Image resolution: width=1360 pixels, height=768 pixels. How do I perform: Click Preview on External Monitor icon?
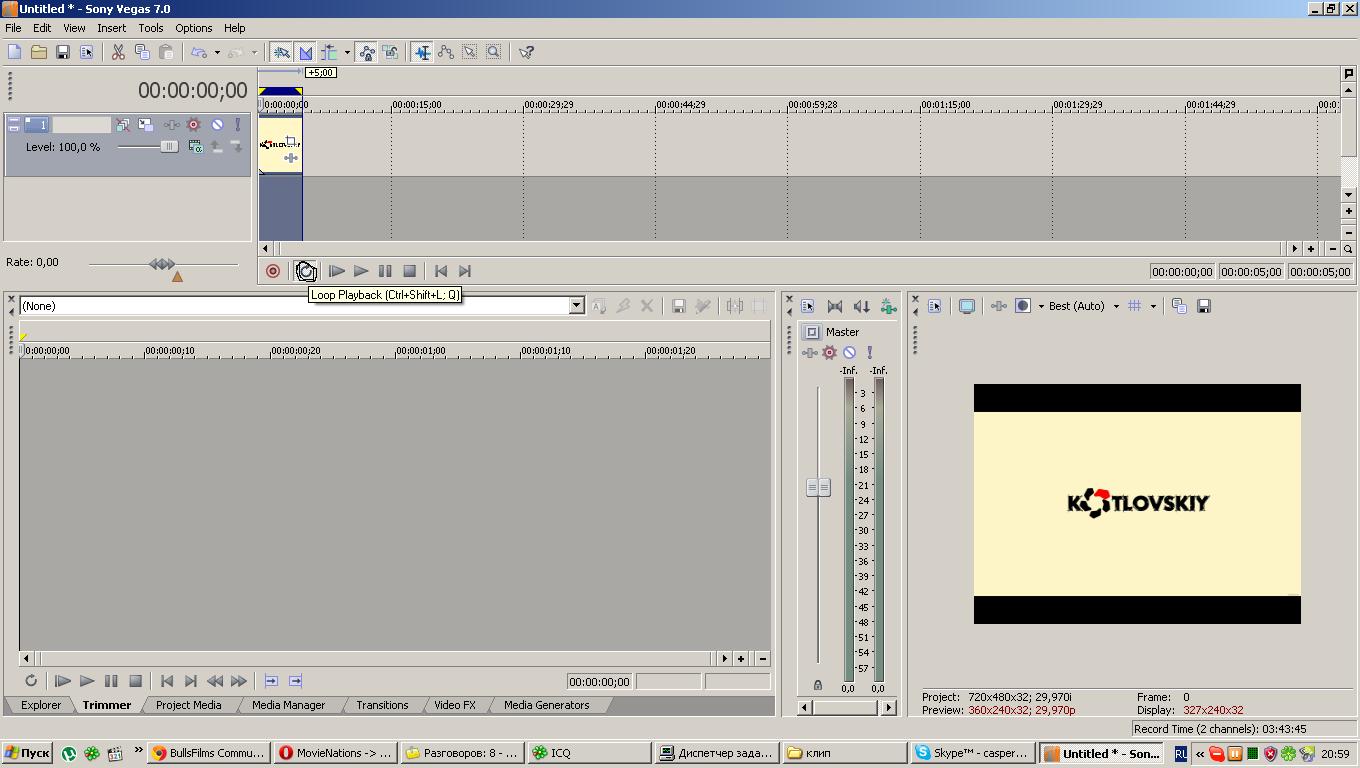coord(967,306)
